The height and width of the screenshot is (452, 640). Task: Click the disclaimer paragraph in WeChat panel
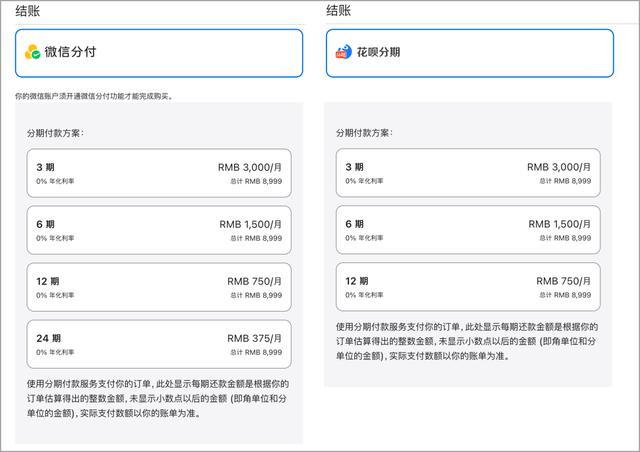(158, 399)
